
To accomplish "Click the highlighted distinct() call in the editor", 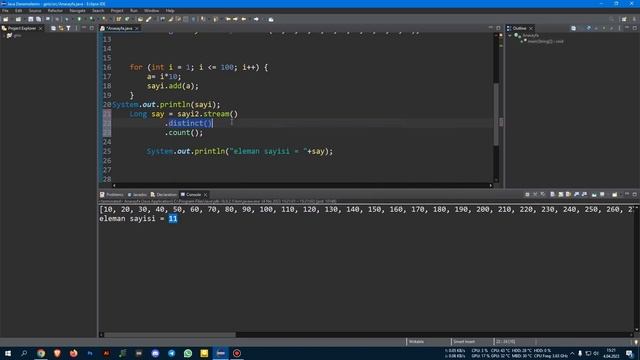I will pyautogui.click(x=190, y=123).
